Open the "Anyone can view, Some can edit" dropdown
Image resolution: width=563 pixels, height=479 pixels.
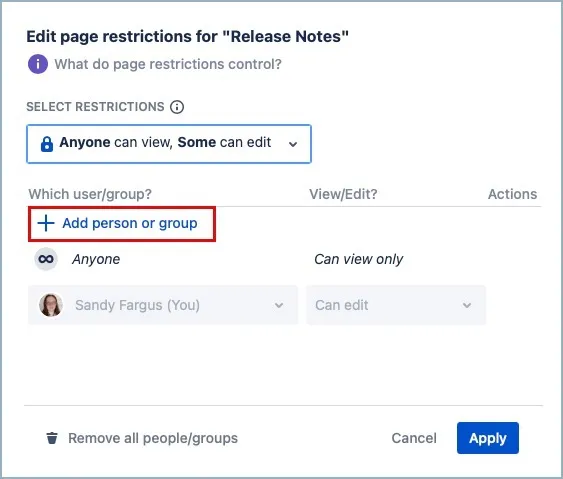[169, 144]
